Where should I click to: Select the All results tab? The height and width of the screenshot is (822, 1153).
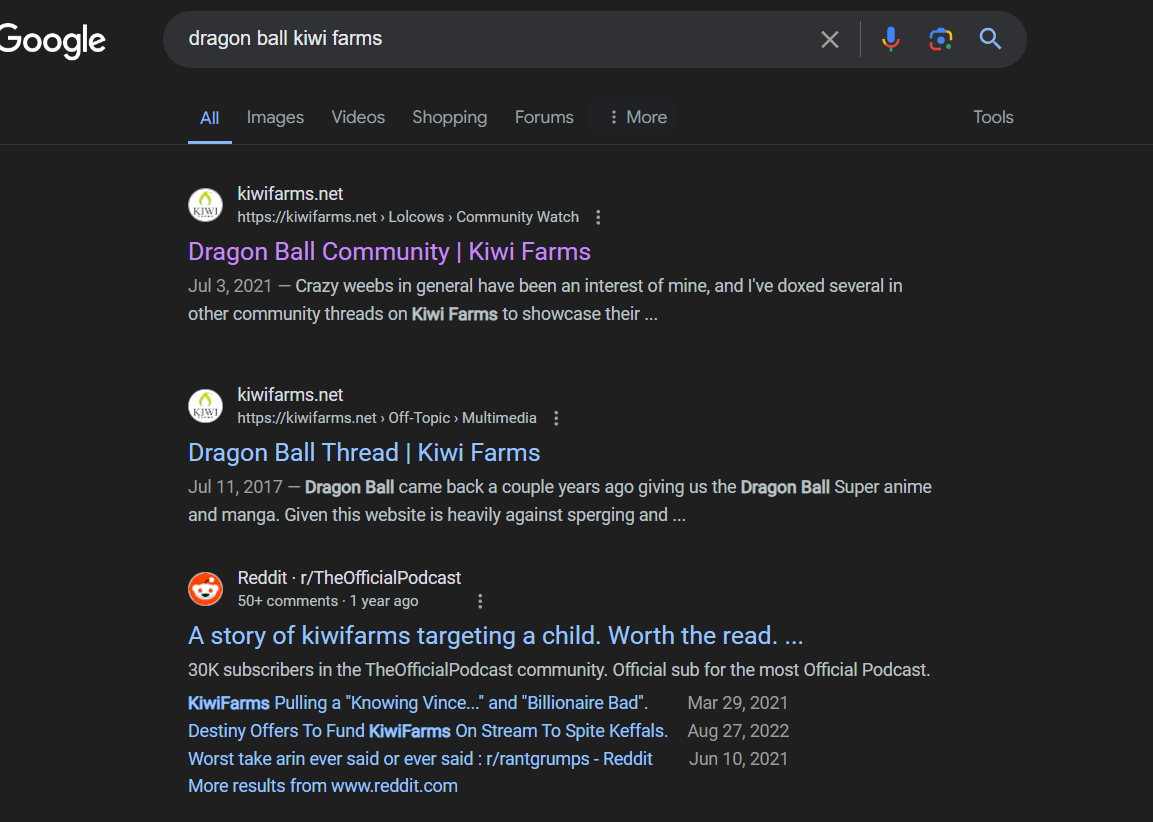click(210, 118)
